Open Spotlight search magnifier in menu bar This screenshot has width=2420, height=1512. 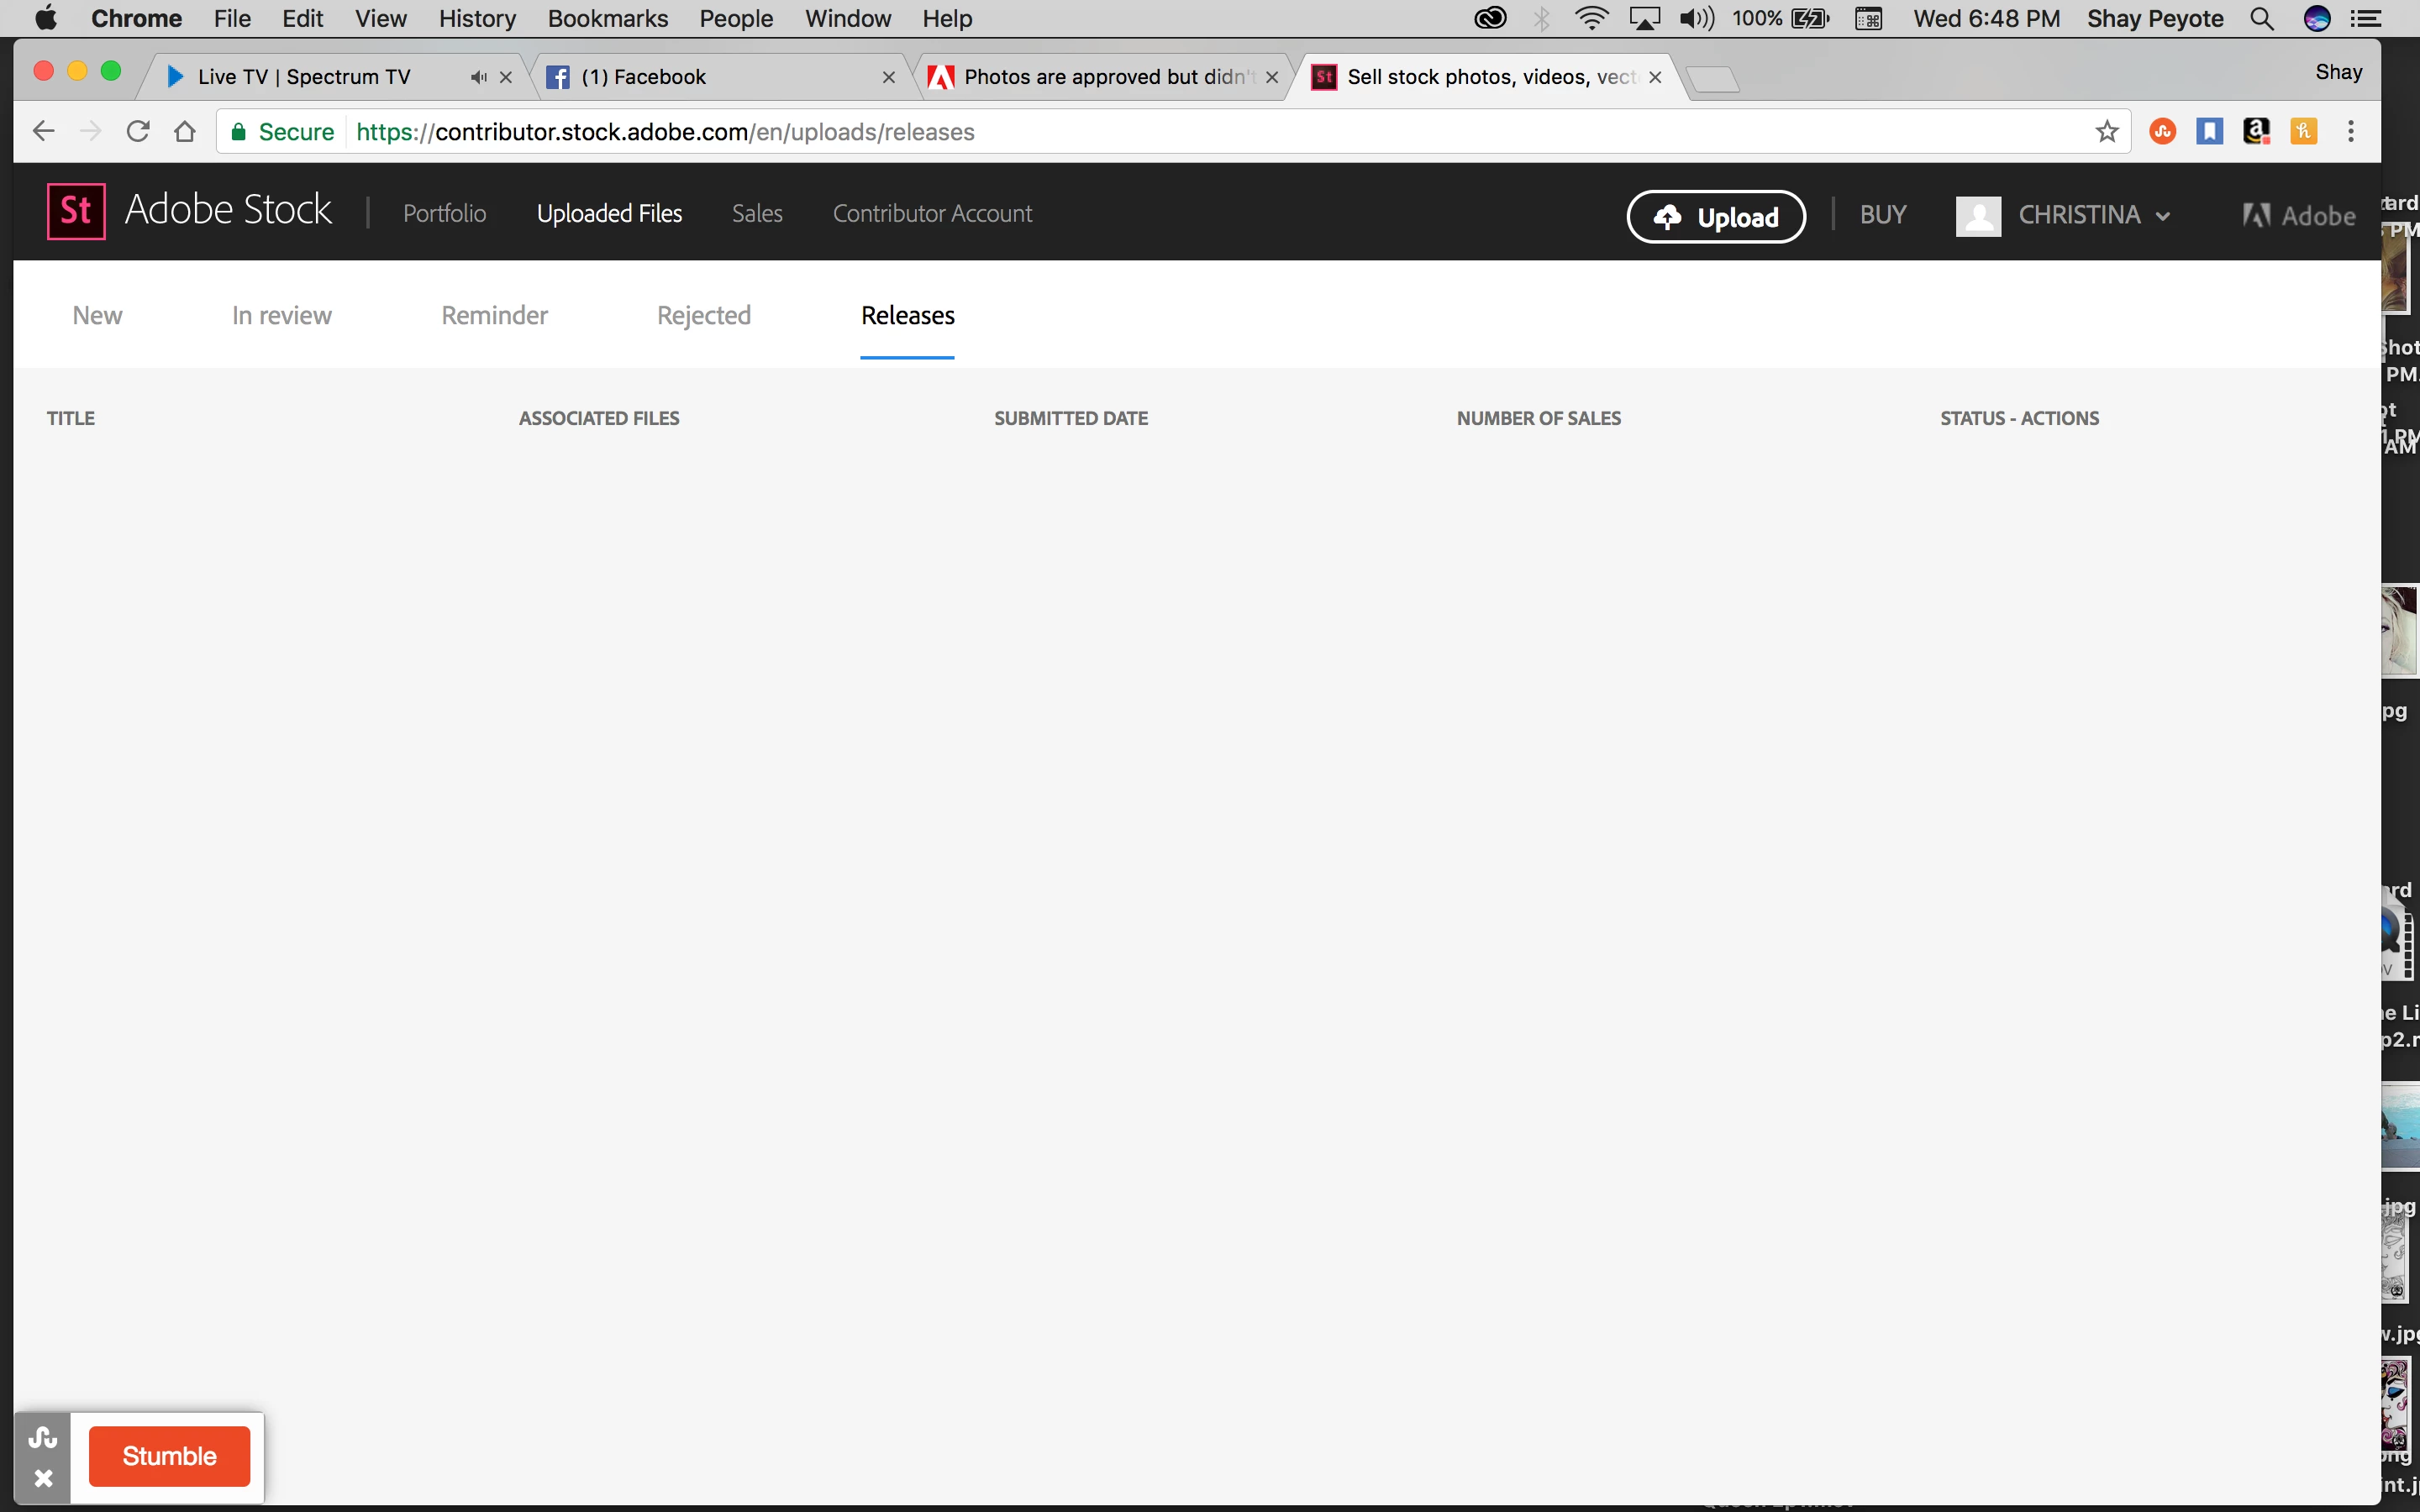click(2262, 19)
